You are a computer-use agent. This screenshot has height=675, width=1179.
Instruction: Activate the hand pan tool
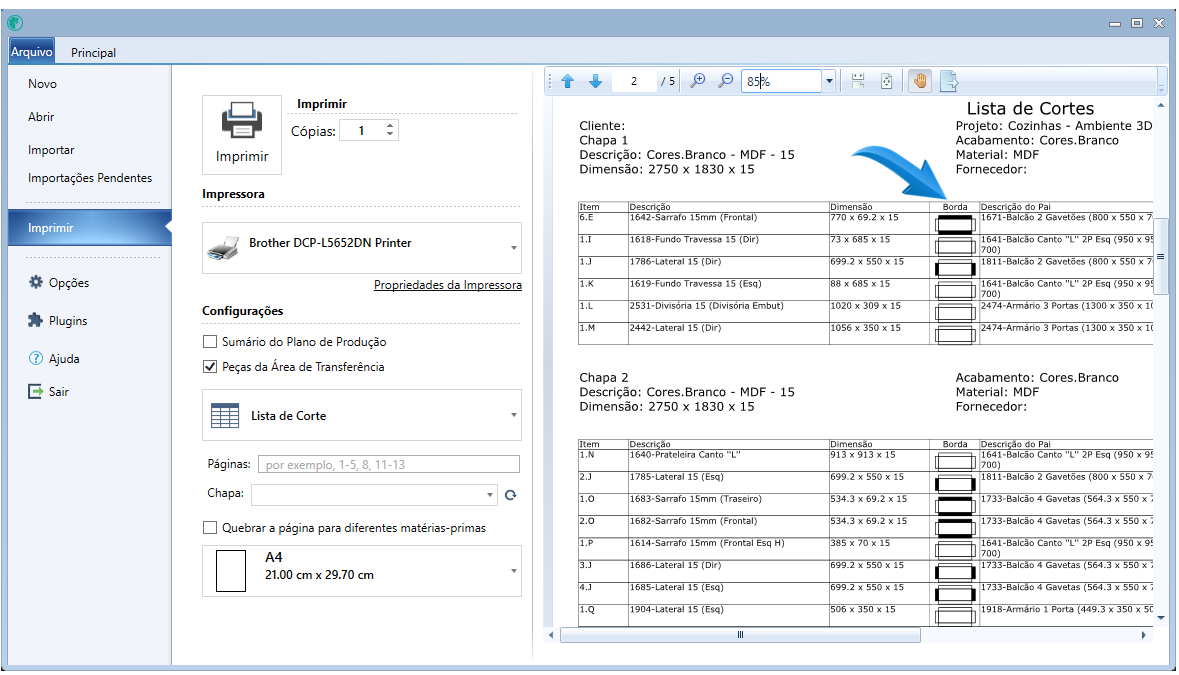920,81
